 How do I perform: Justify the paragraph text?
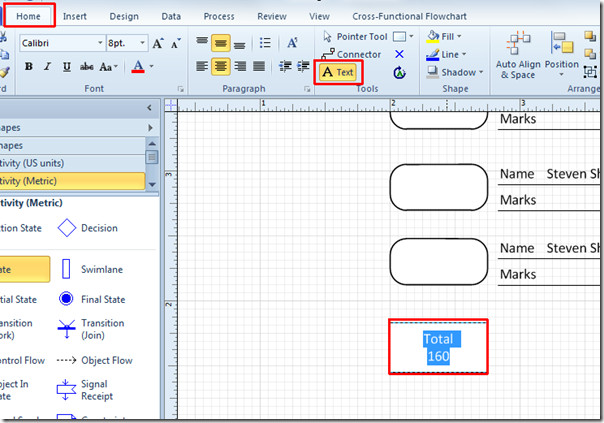(x=259, y=66)
